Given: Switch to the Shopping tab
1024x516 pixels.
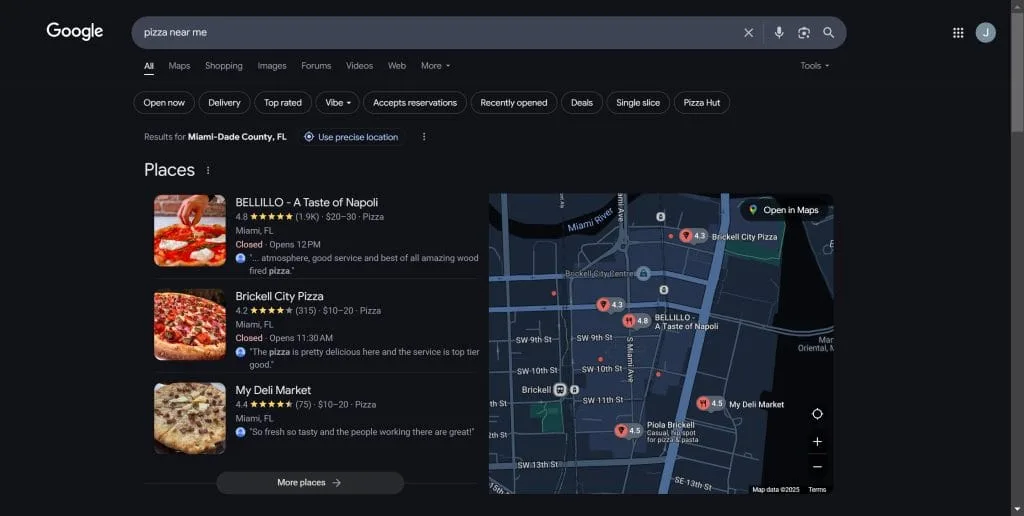Looking at the screenshot, I should click(223, 65).
